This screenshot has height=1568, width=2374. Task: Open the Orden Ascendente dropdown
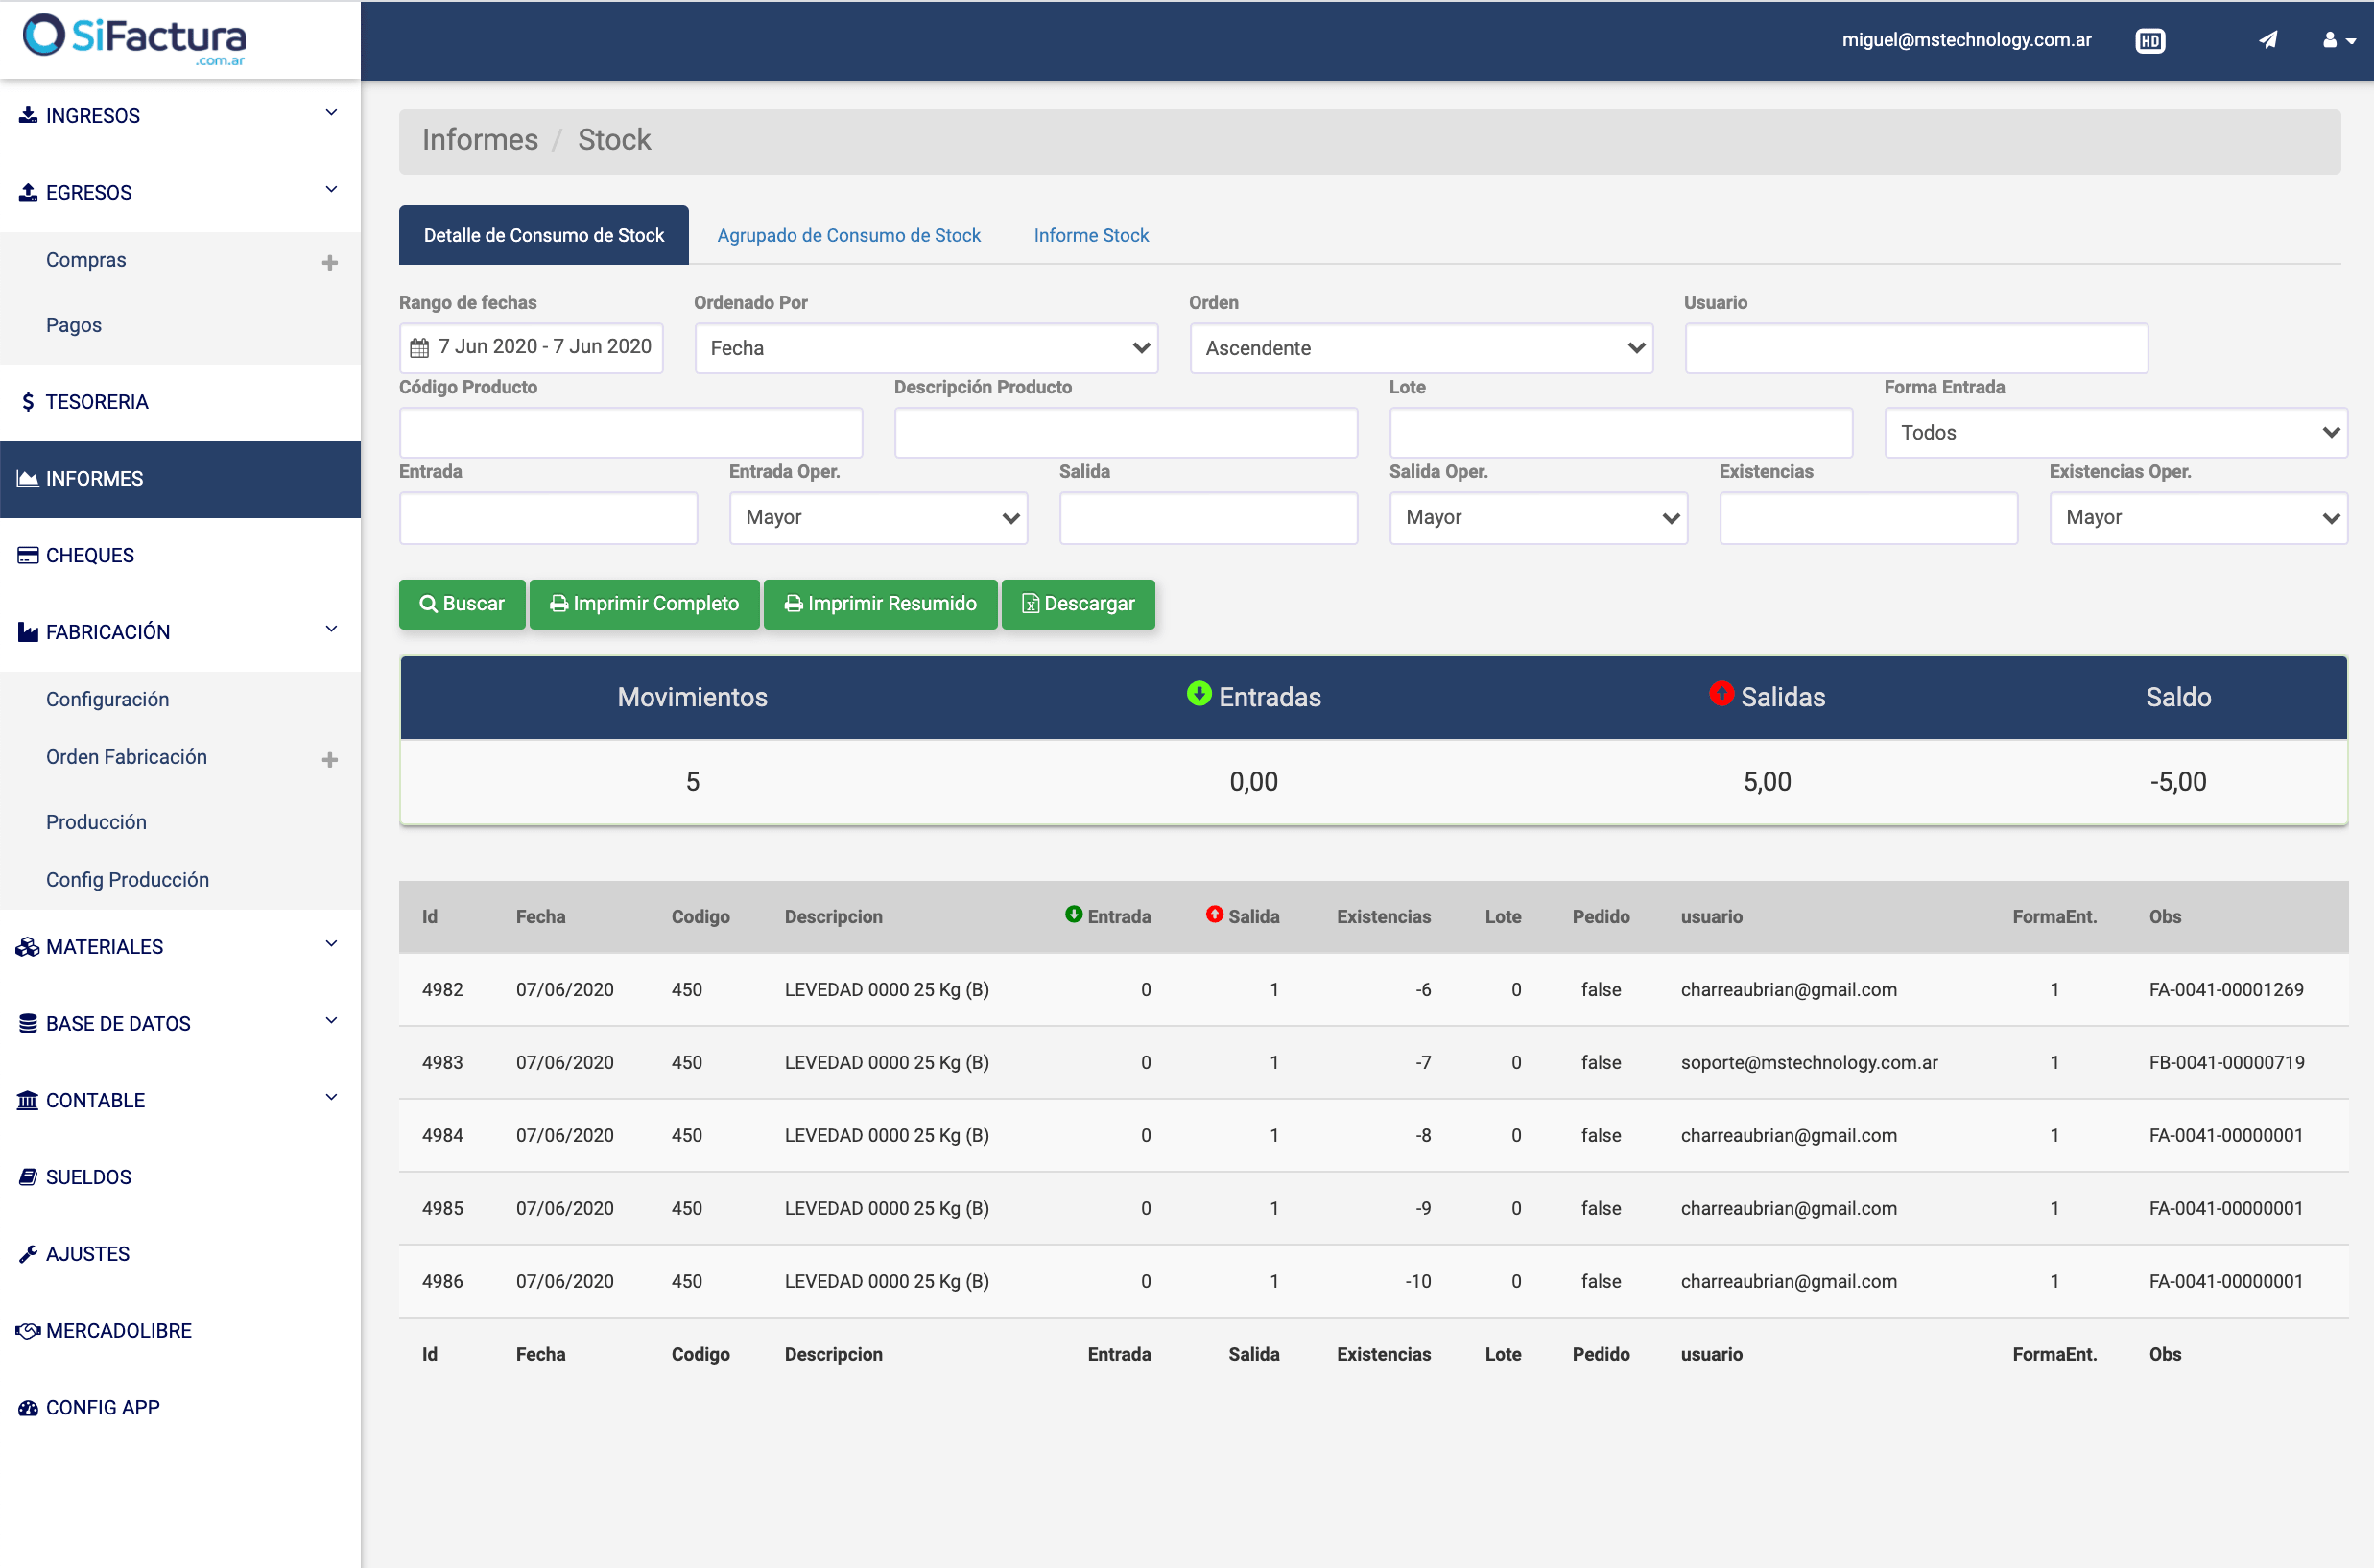(x=1420, y=348)
